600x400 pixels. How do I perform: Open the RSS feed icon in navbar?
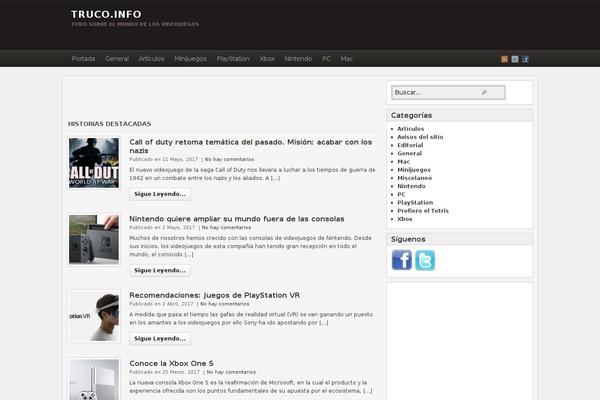point(504,59)
